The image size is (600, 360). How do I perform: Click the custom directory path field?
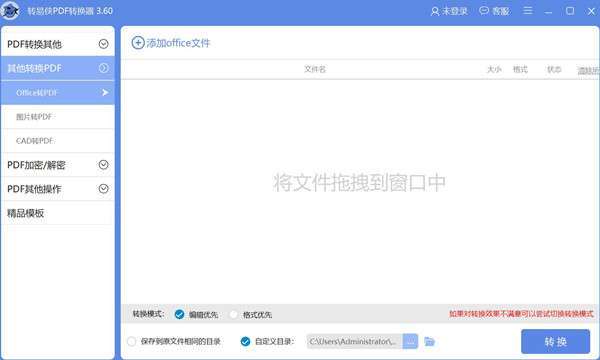(x=354, y=341)
